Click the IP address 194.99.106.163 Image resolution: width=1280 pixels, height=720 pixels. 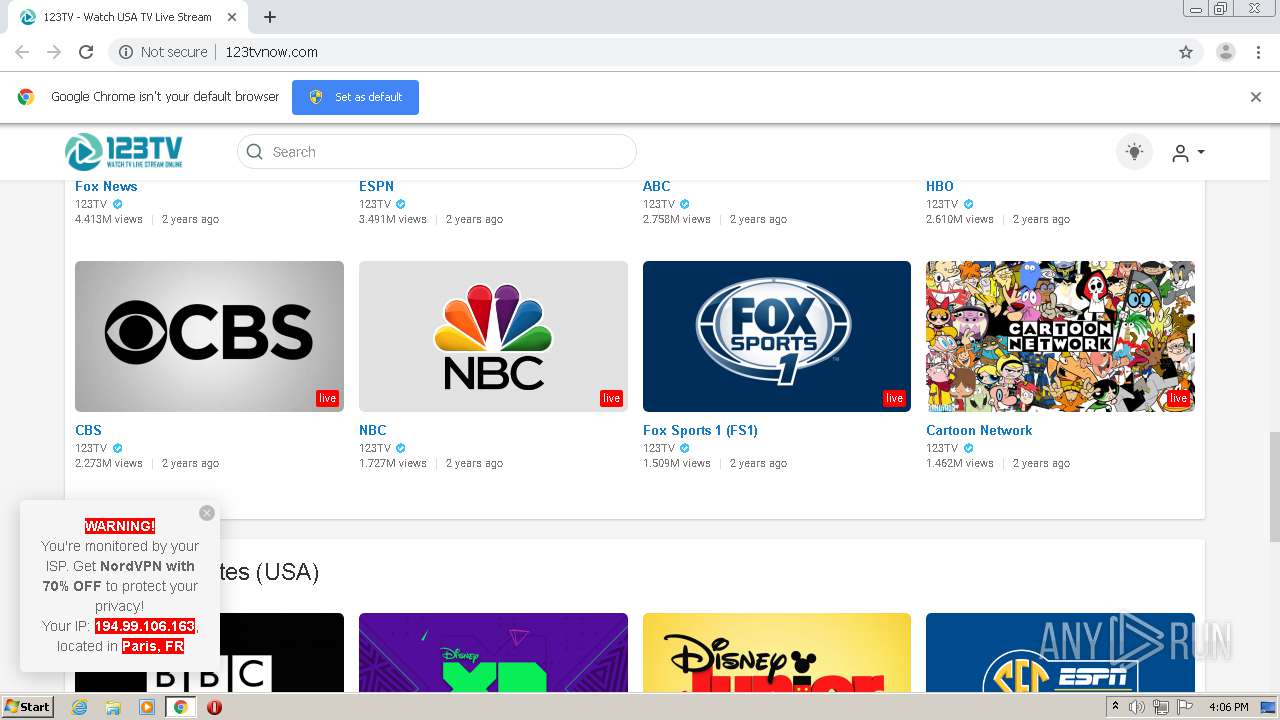click(x=145, y=626)
